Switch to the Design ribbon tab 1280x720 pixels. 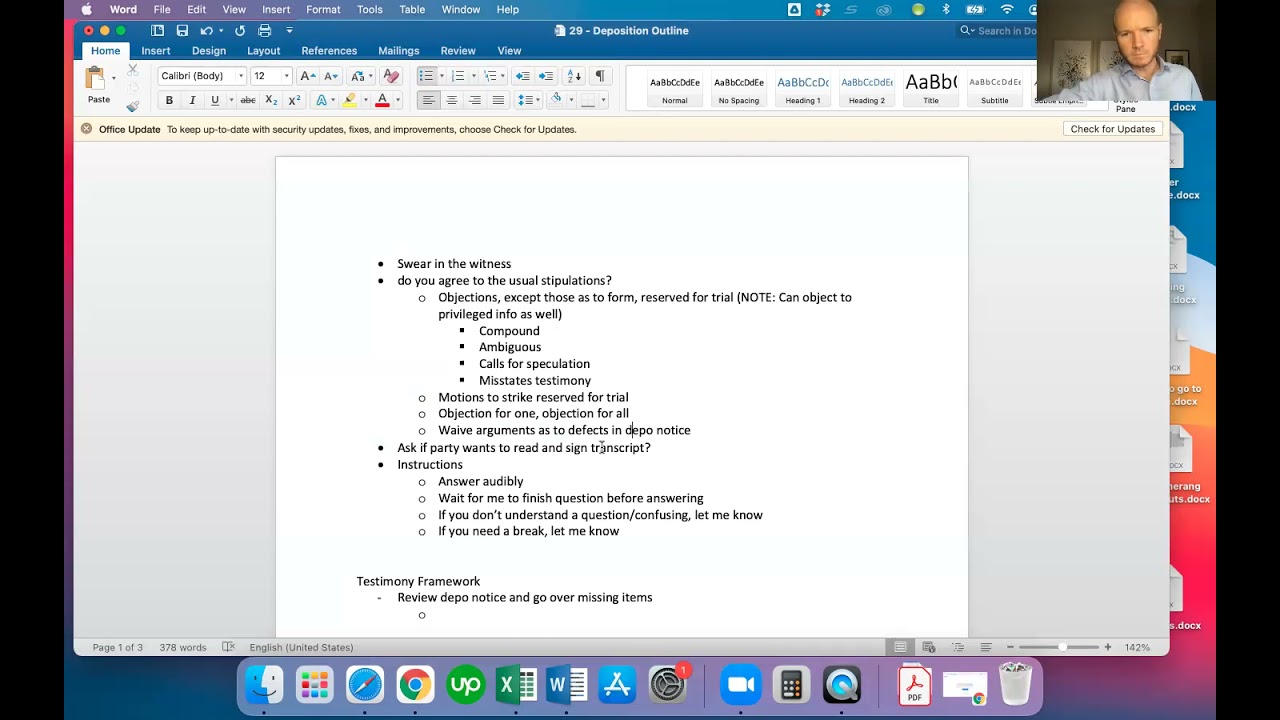[209, 51]
